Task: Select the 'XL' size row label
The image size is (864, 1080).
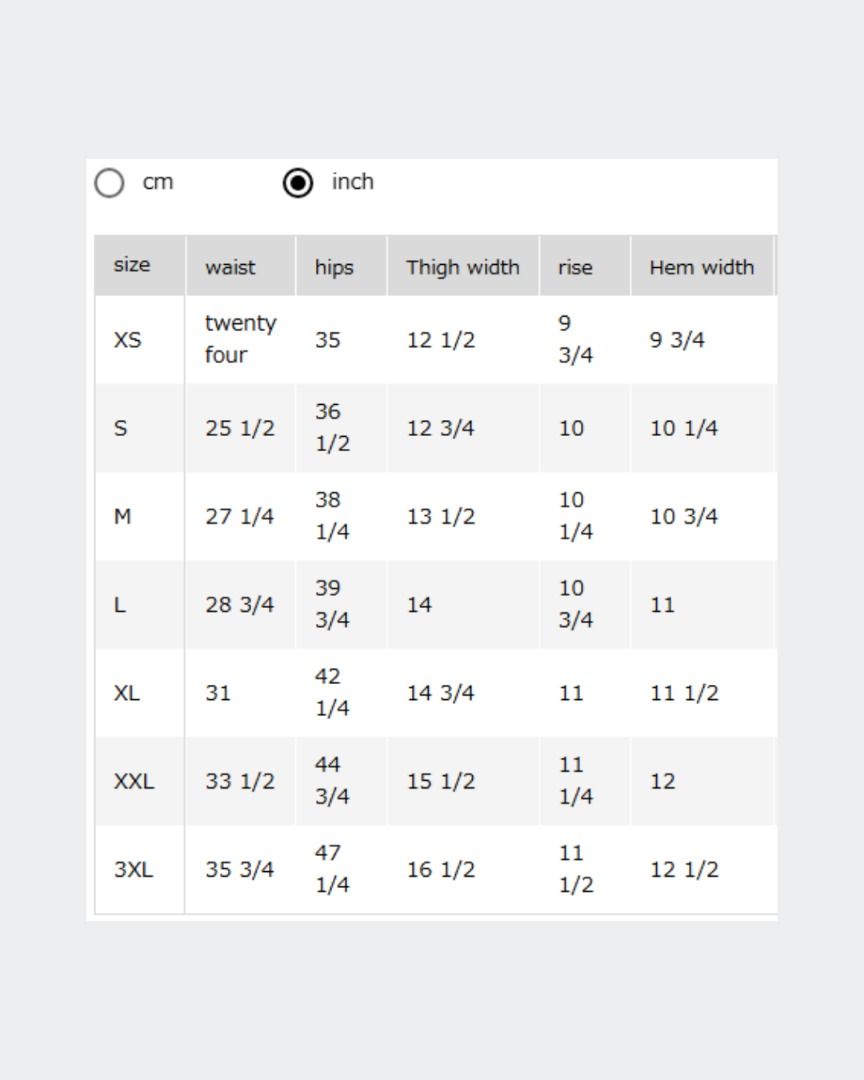Action: point(127,693)
